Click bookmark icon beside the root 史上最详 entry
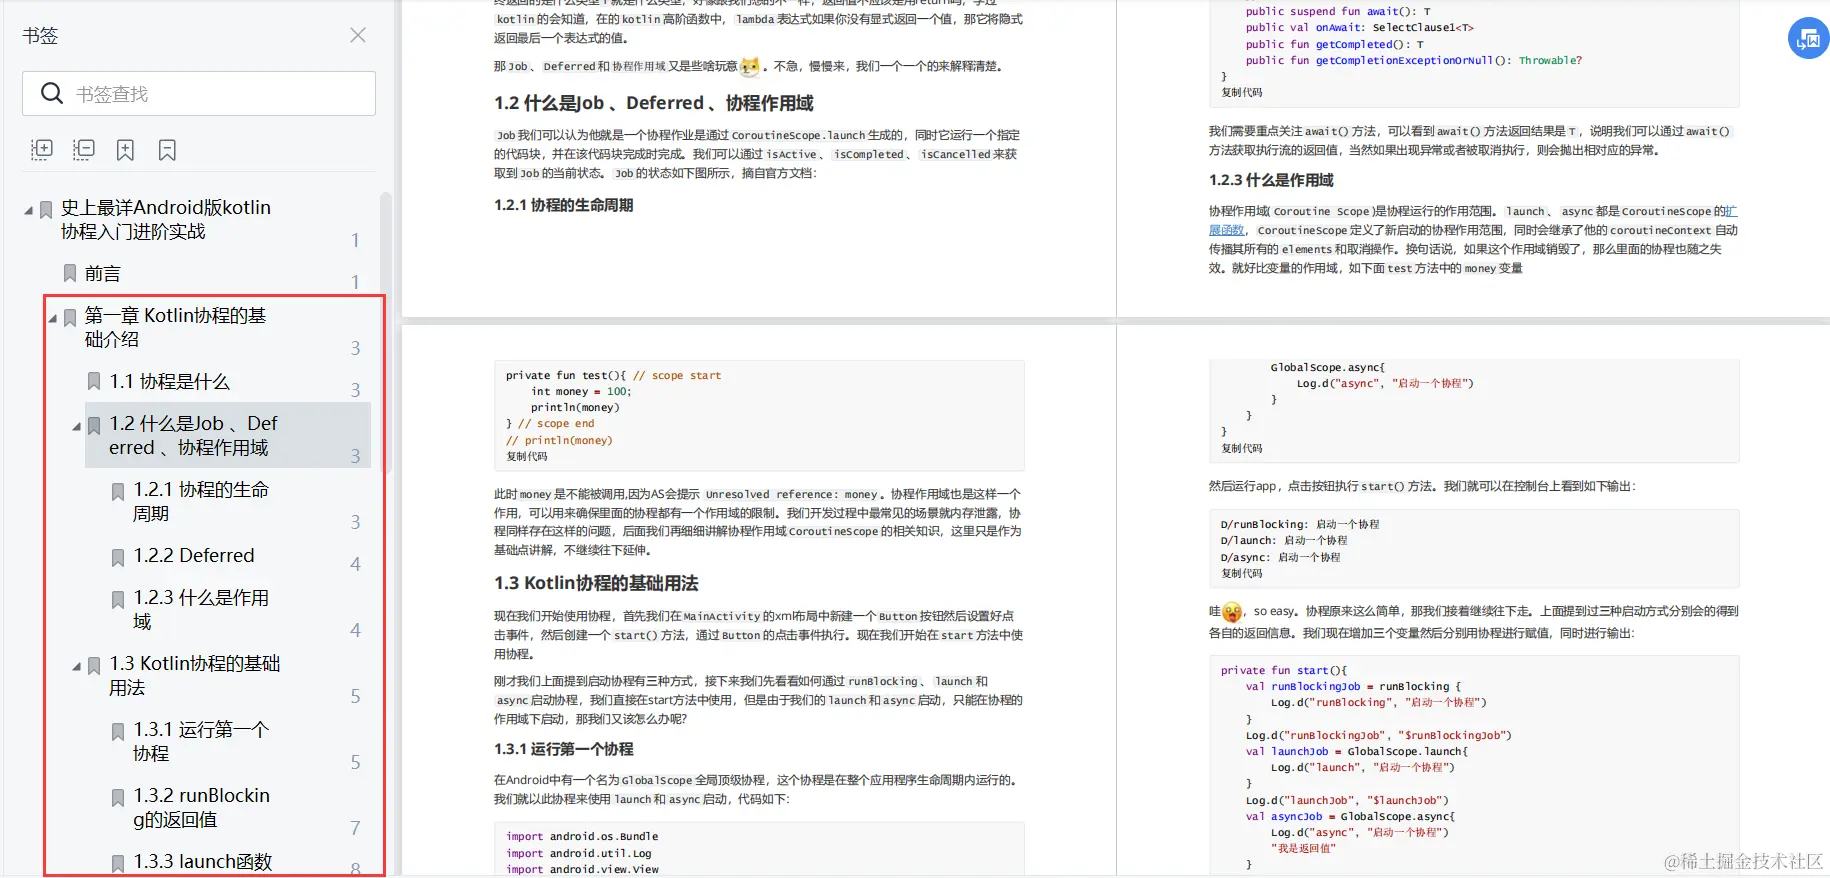This screenshot has height=878, width=1830. click(x=46, y=210)
